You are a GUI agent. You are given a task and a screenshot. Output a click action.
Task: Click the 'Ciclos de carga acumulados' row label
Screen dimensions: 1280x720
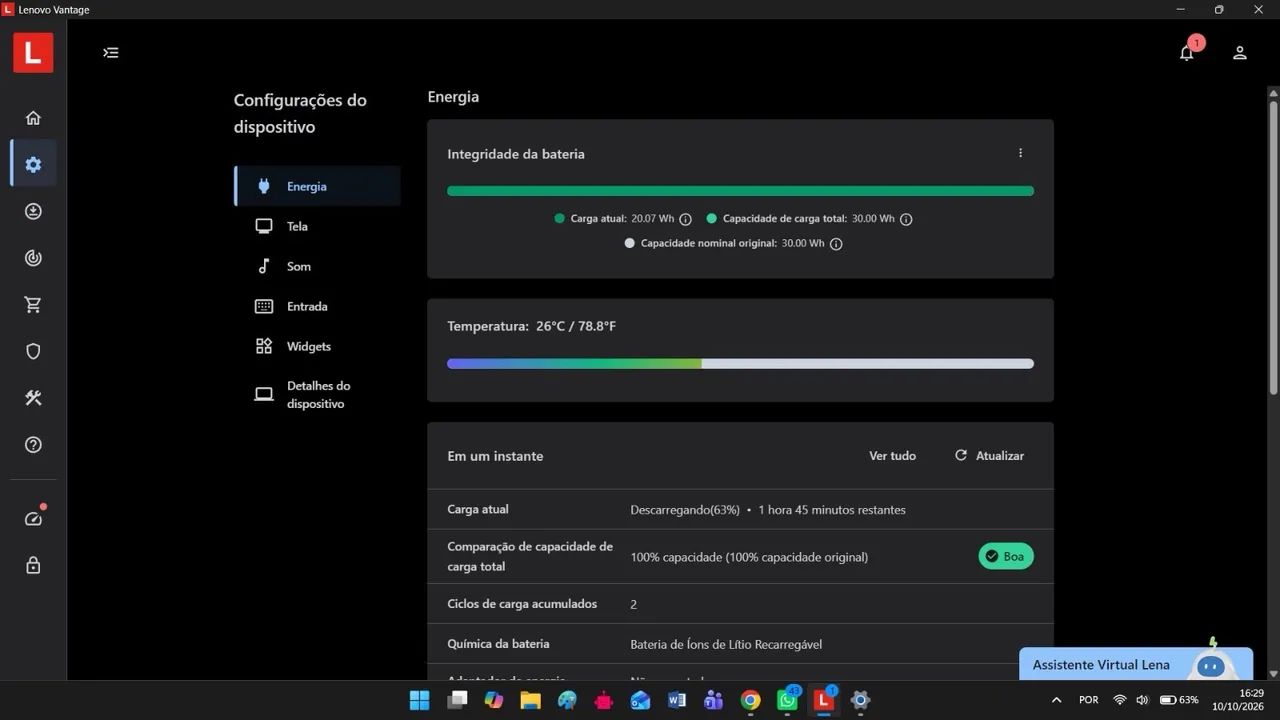[x=522, y=604]
